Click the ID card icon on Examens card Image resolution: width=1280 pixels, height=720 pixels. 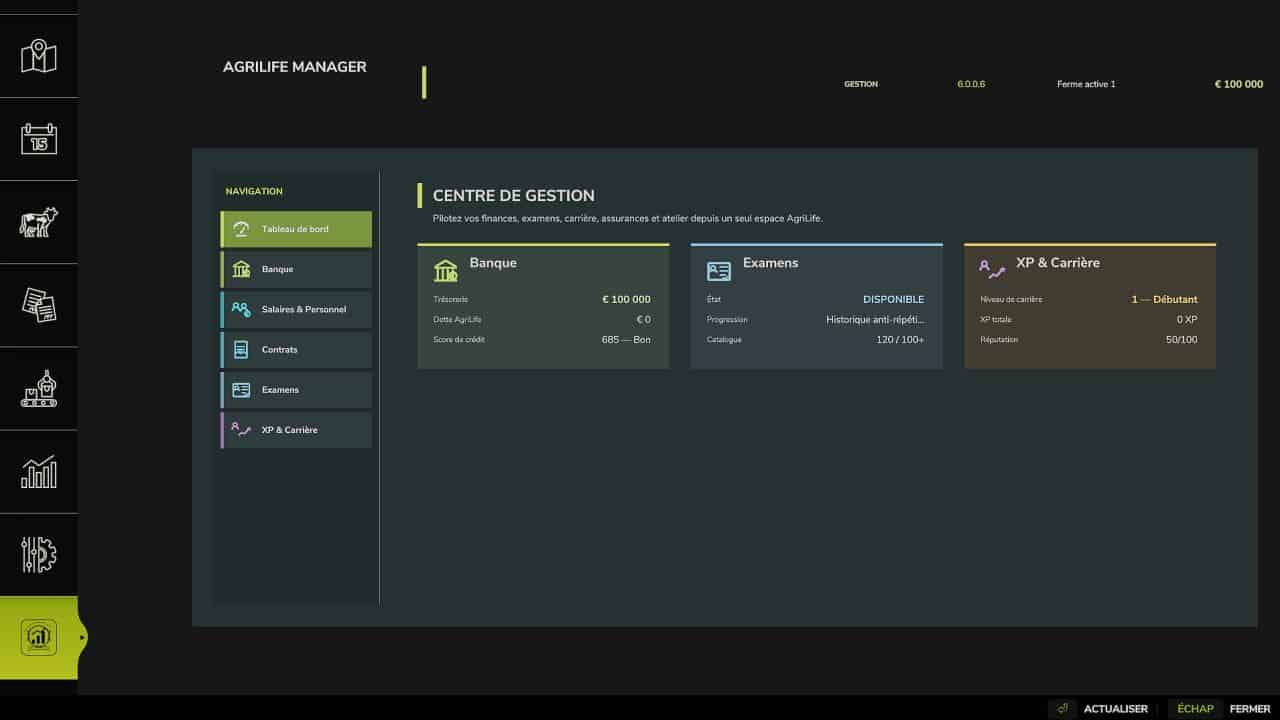click(x=719, y=271)
